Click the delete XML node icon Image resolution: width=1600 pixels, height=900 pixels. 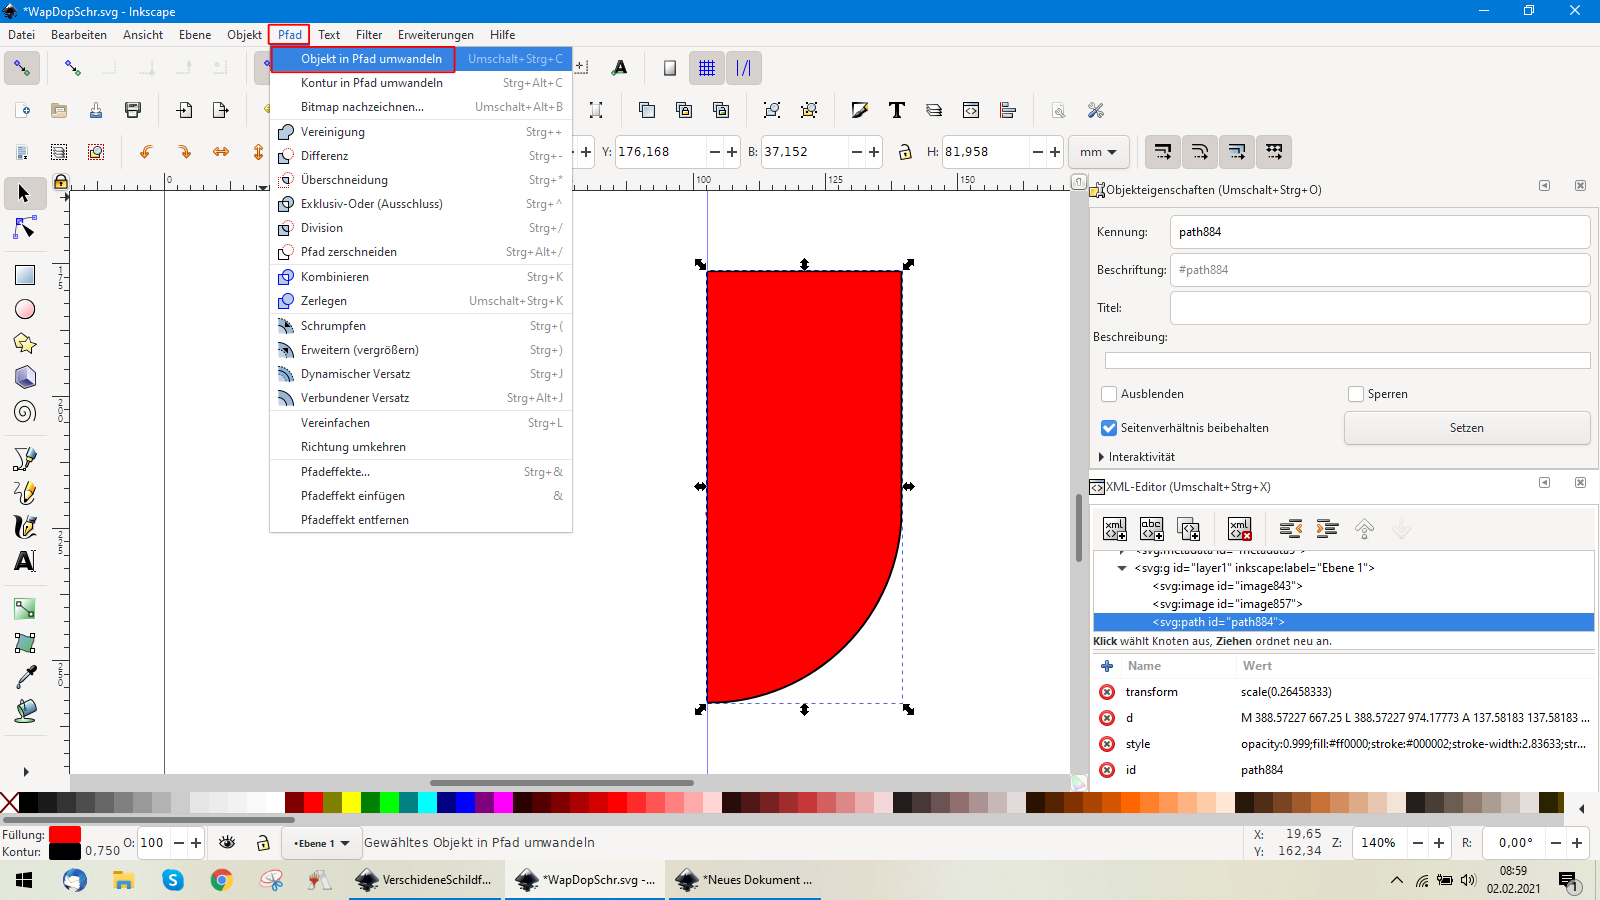coord(1239,529)
